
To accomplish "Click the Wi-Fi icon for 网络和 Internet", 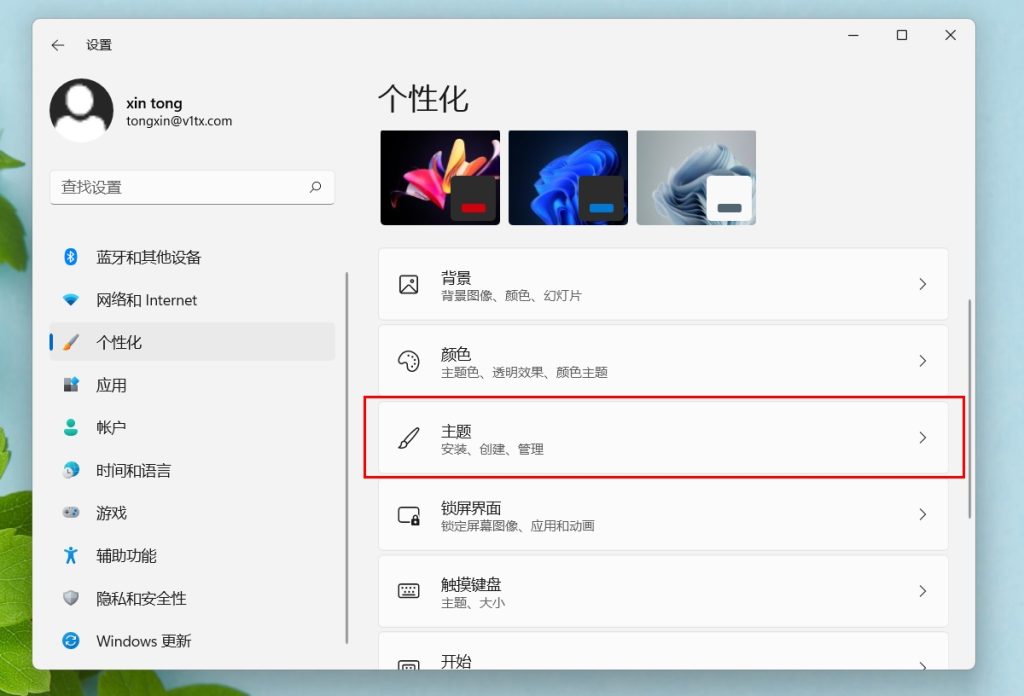I will pyautogui.click(x=71, y=300).
